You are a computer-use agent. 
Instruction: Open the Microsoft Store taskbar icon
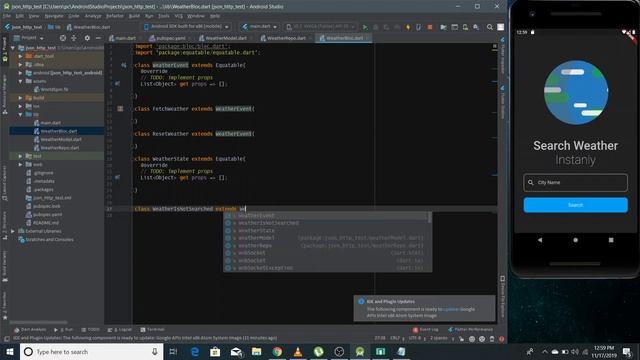[x=215, y=351]
